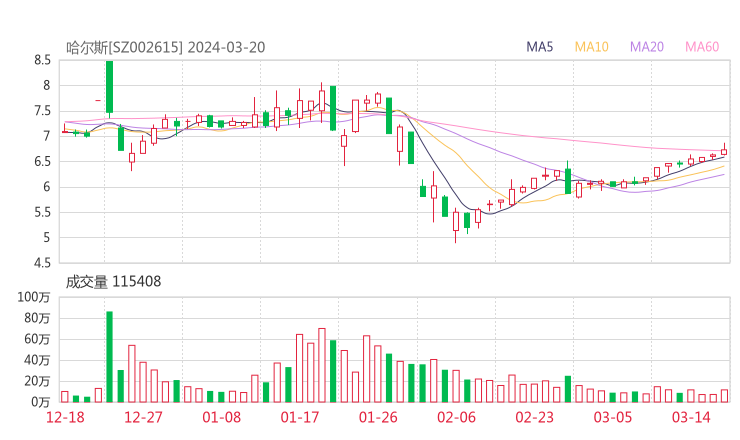Image resolution: width=740 pixels, height=440 pixels.
Task: Click the rightmost volume bar
Action: point(724,396)
